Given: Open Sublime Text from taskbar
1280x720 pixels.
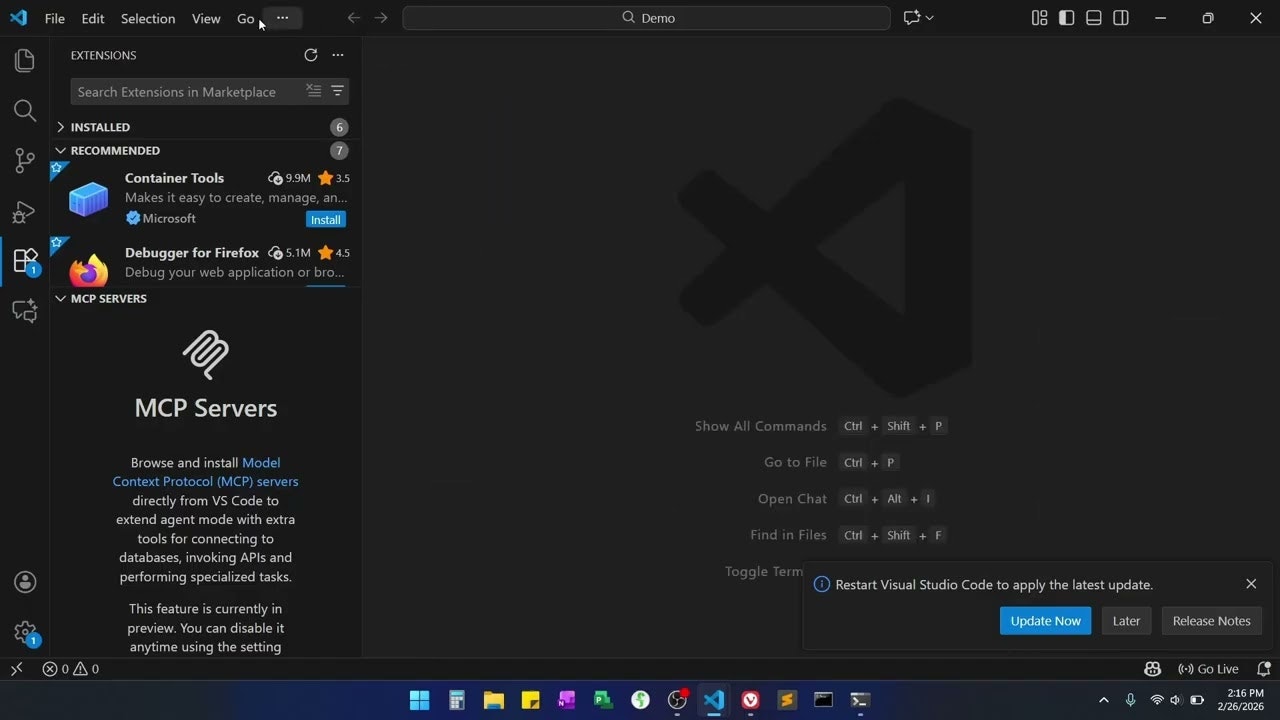Looking at the screenshot, I should click(787, 700).
